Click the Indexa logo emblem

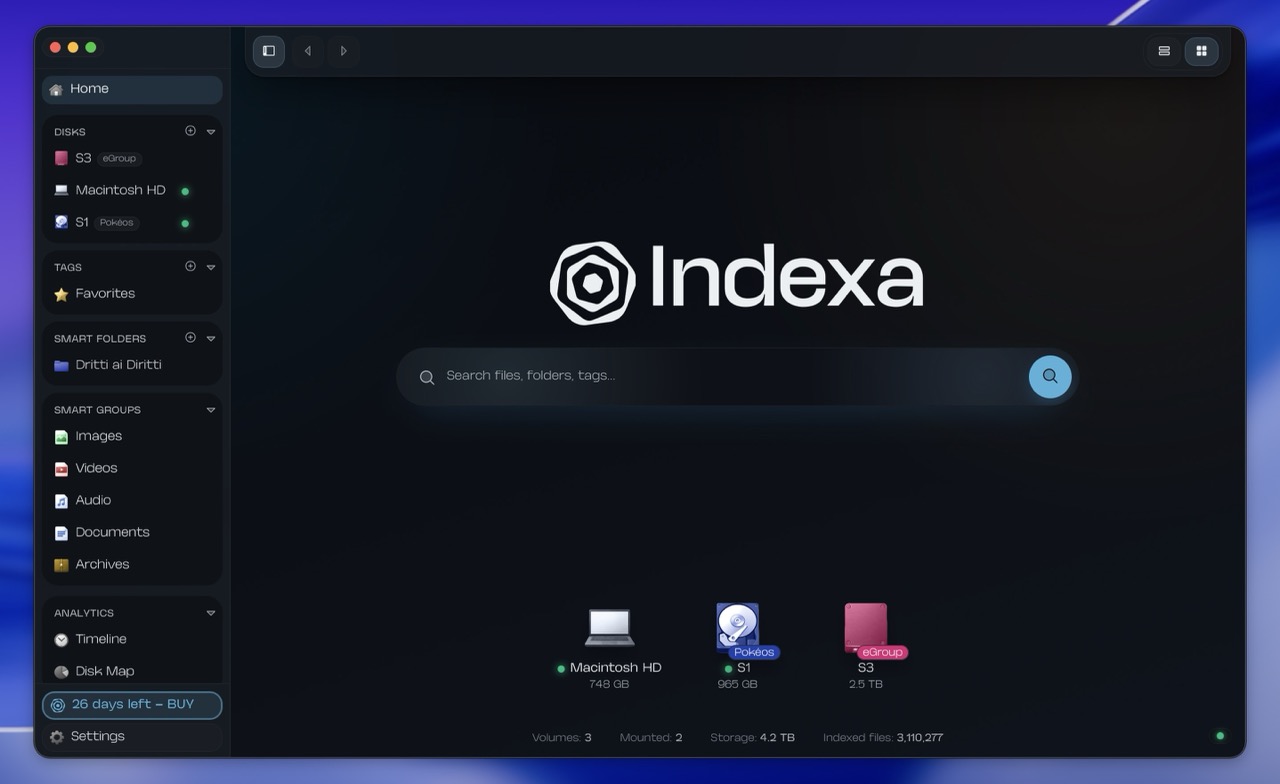click(593, 283)
